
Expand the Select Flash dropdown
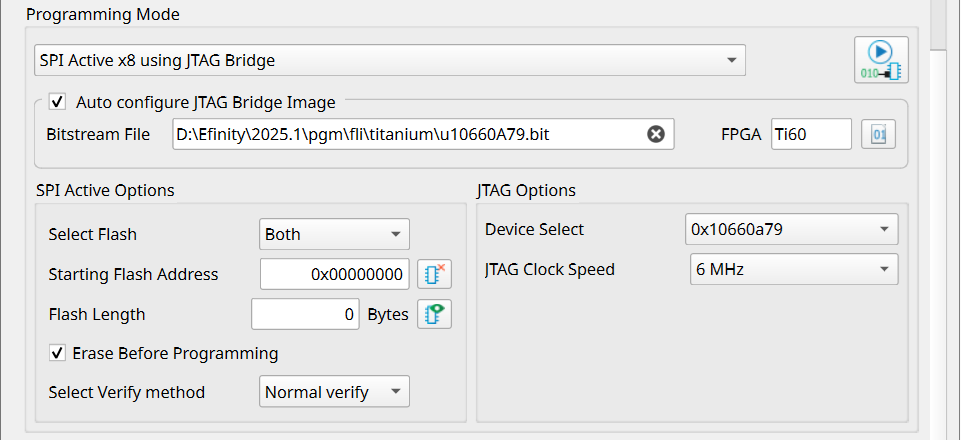pos(334,234)
